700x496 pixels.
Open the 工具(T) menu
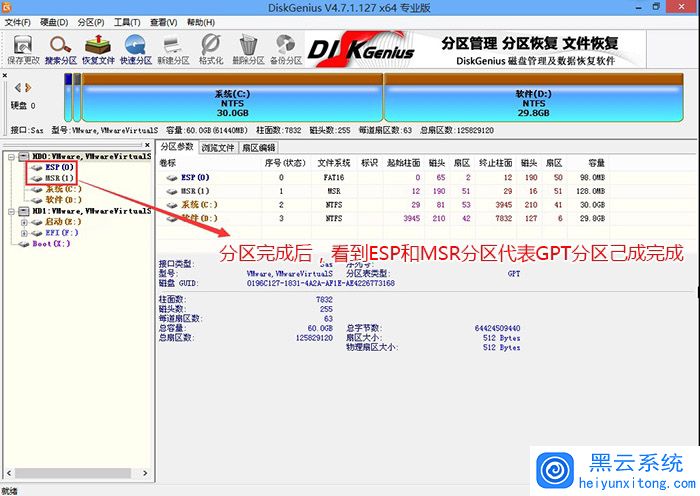point(126,21)
